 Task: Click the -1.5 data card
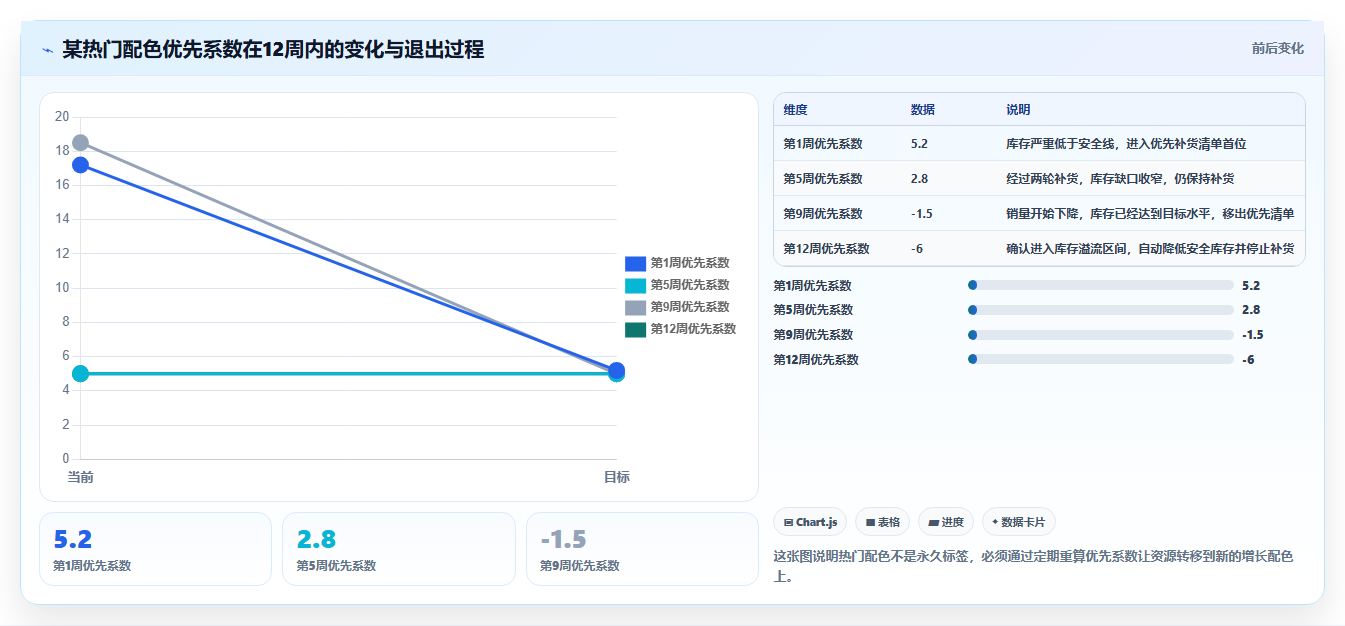(642, 549)
